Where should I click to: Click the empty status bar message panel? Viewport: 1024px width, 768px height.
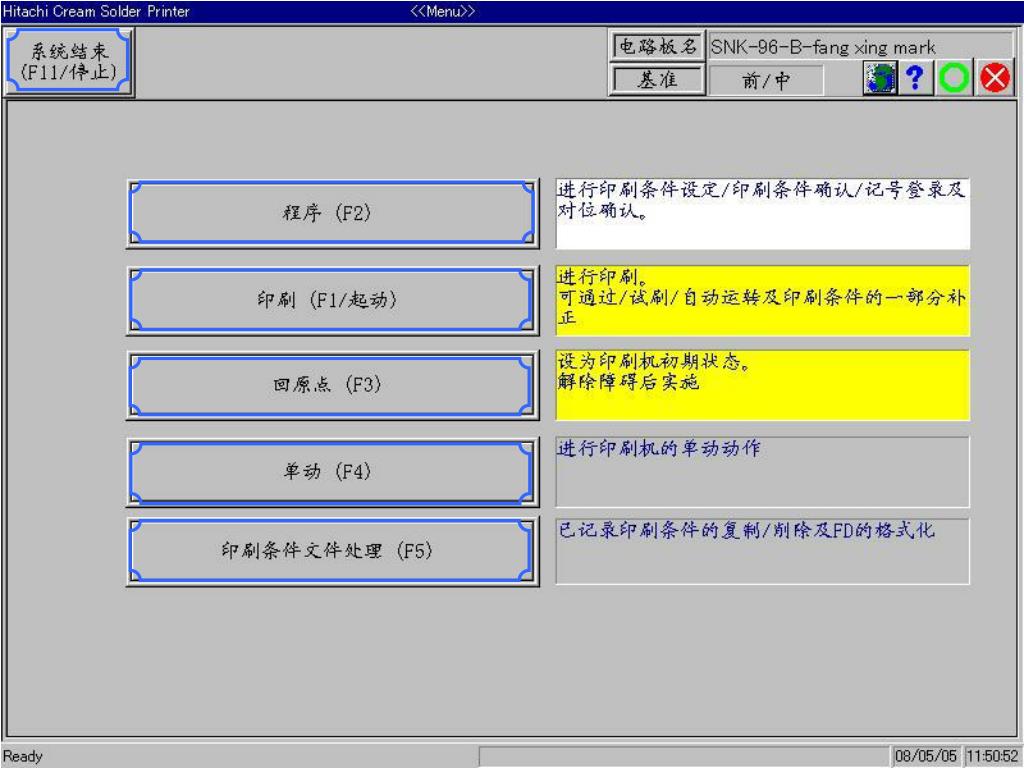click(x=684, y=756)
